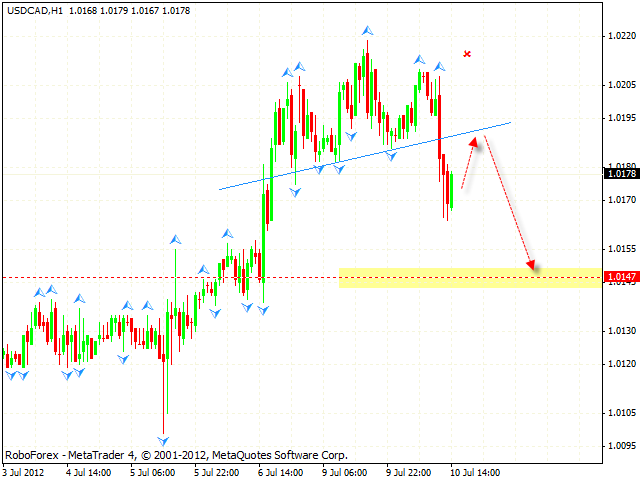This screenshot has width=640, height=480.
Task: Select the last green candle on the chart
Action: click(x=451, y=190)
